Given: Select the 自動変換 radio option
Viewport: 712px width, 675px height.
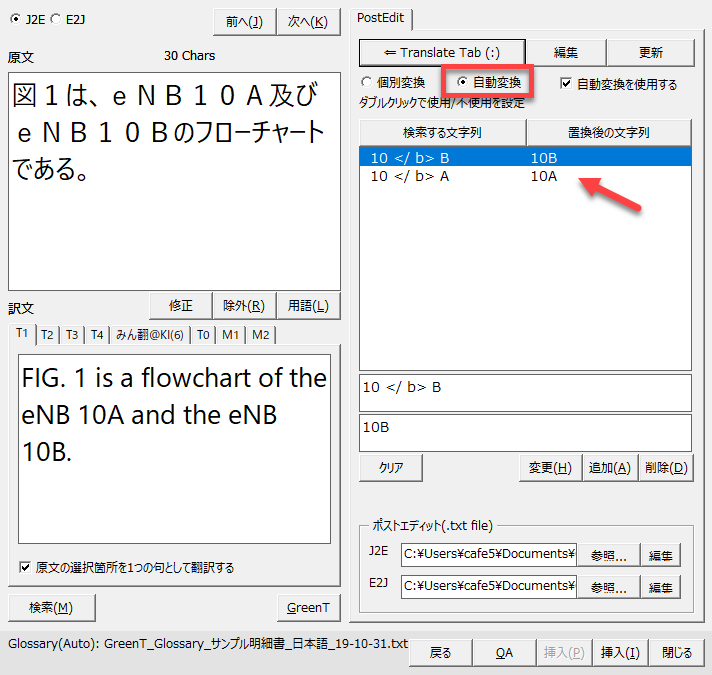Looking at the screenshot, I should tap(462, 83).
